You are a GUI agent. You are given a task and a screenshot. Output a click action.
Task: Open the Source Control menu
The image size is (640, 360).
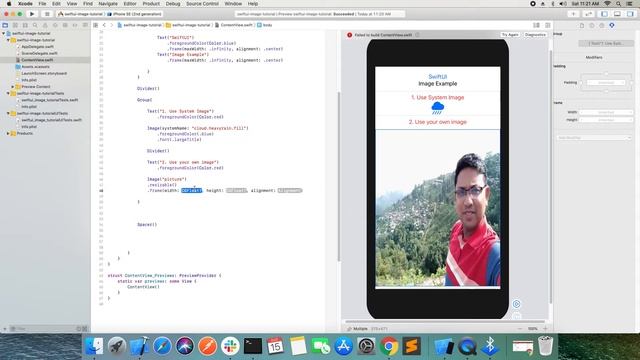[202, 4]
